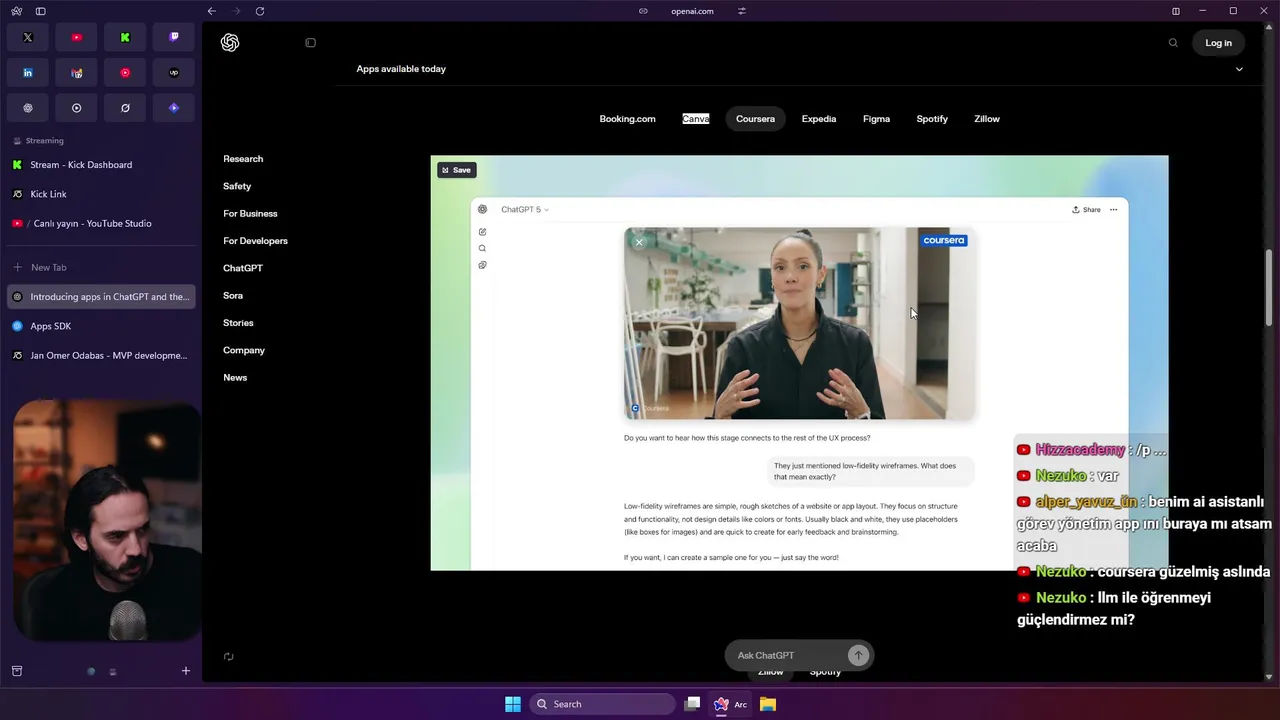Viewport: 1280px width, 720px height.
Task: Toggle the Arc sidebar visibility icon
Action: pos(40,11)
